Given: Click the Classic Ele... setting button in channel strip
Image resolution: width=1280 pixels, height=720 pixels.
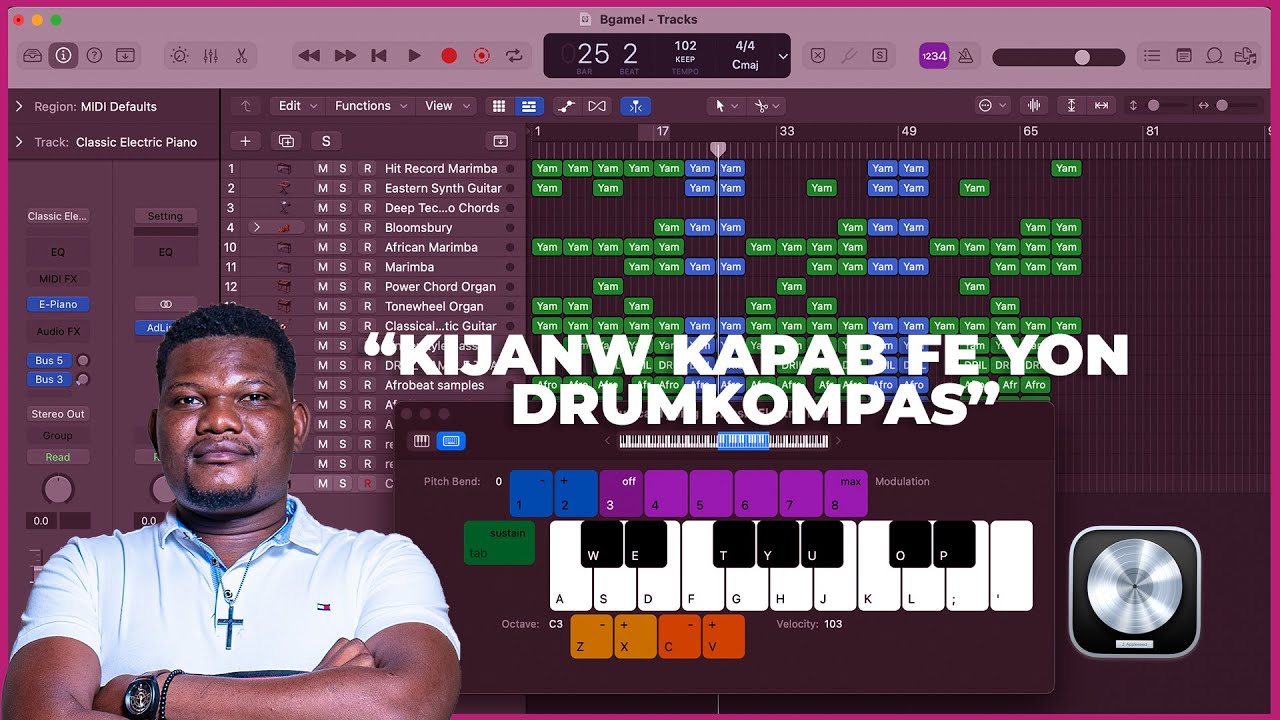Looking at the screenshot, I should (x=58, y=216).
